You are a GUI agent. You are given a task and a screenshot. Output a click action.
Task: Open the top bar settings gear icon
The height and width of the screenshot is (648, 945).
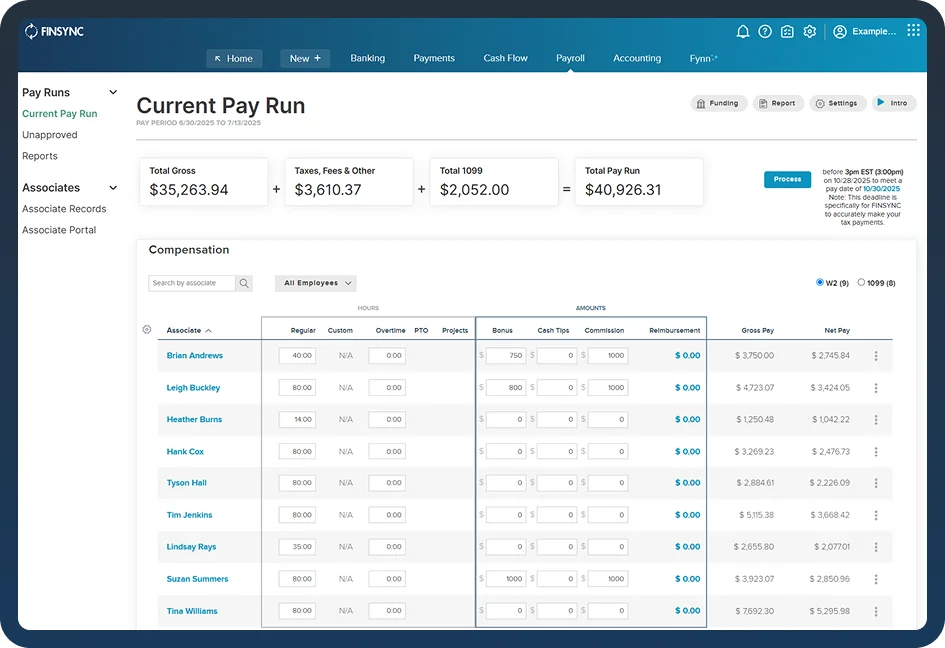coord(810,31)
